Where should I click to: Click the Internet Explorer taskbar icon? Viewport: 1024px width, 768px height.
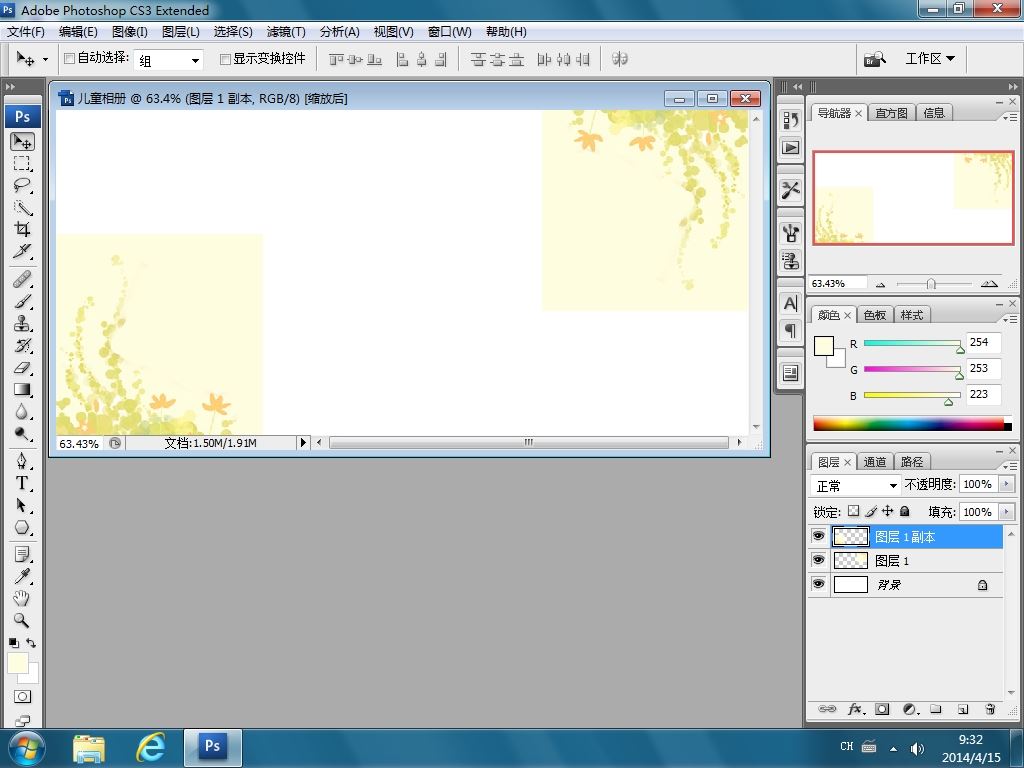click(x=150, y=747)
